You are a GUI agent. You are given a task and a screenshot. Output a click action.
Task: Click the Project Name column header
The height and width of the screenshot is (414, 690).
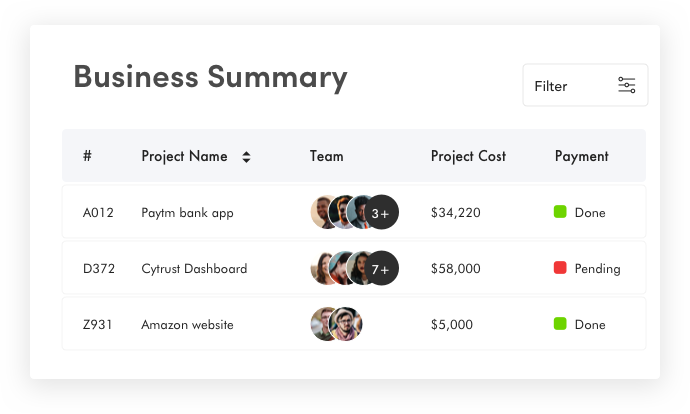point(184,156)
